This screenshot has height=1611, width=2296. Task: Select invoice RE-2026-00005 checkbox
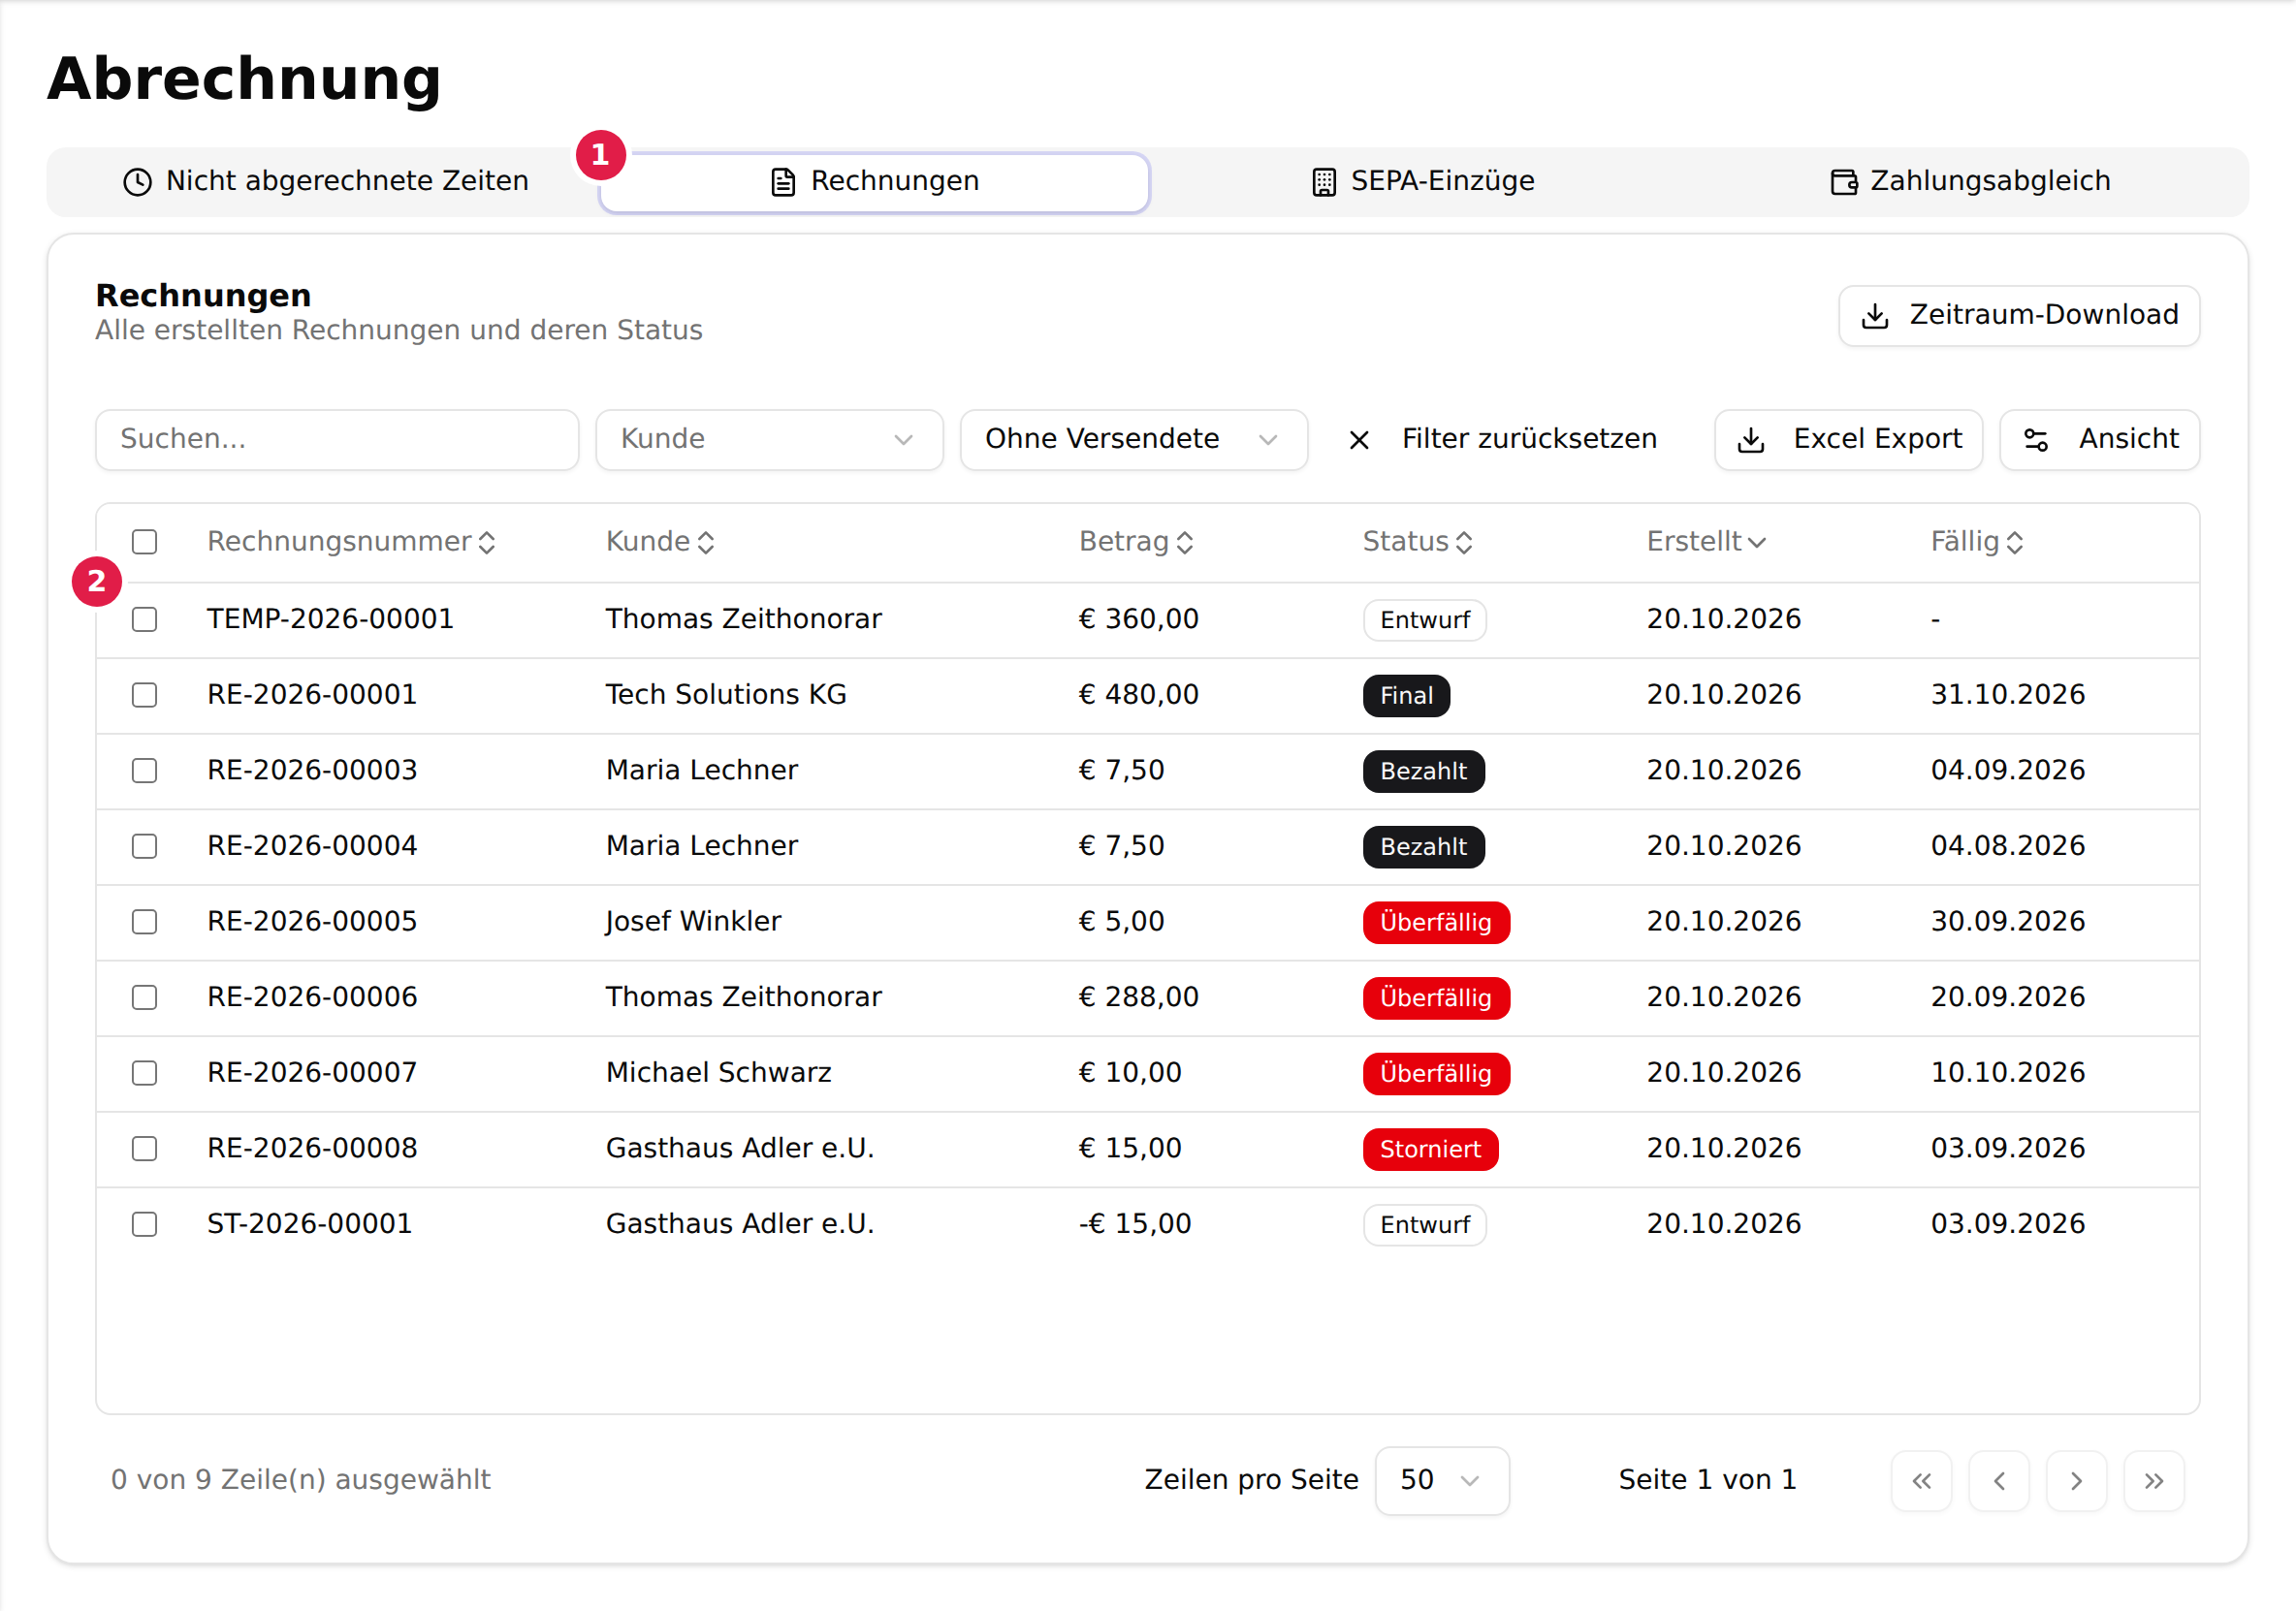coord(145,922)
